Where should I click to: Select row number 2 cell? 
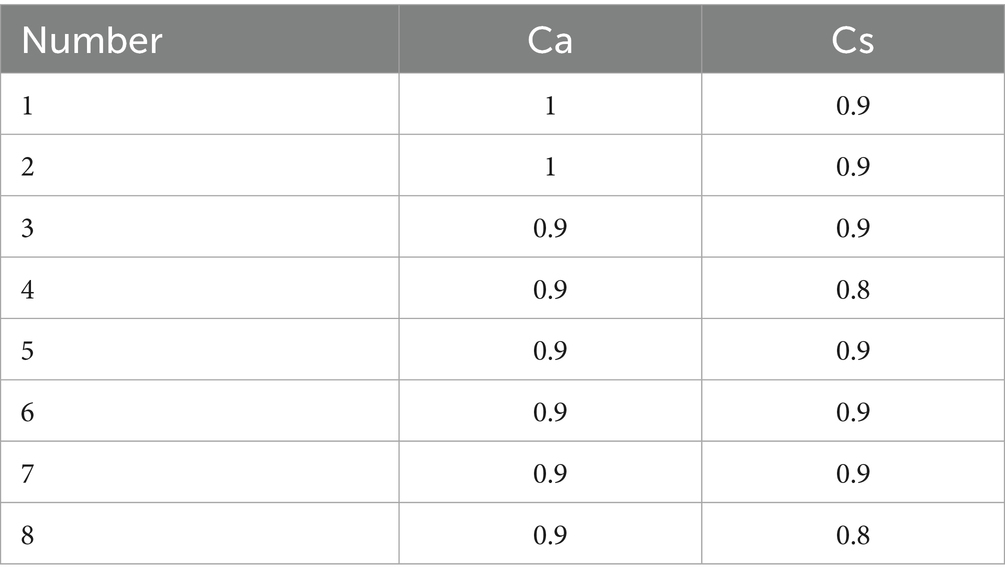tap(27, 166)
